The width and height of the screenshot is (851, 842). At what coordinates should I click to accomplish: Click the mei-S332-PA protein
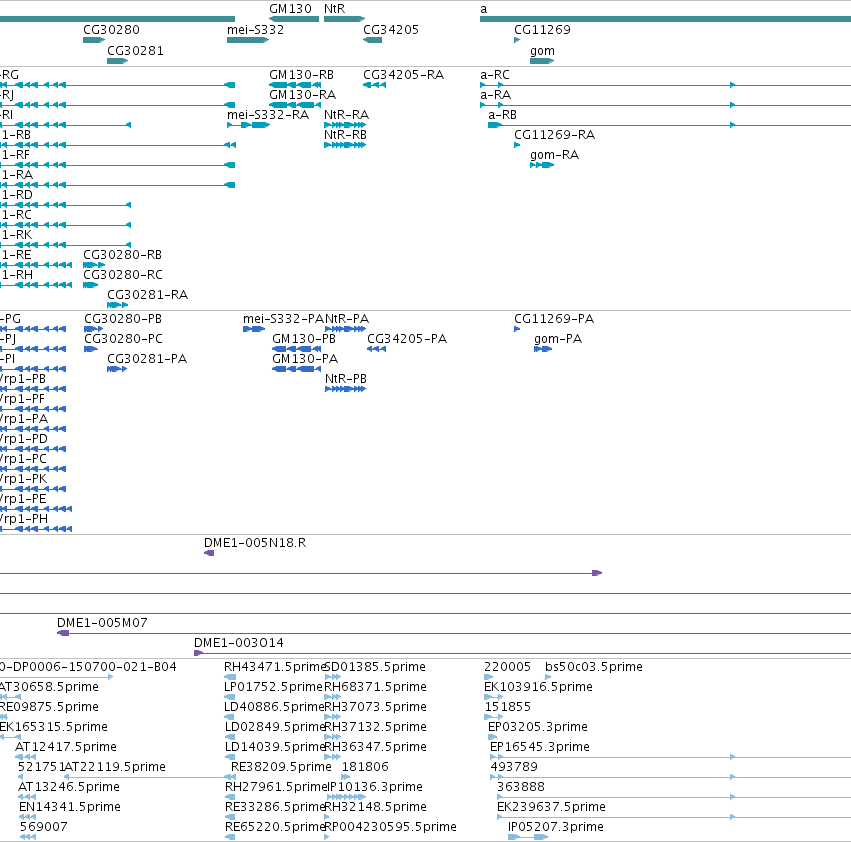[x=254, y=329]
